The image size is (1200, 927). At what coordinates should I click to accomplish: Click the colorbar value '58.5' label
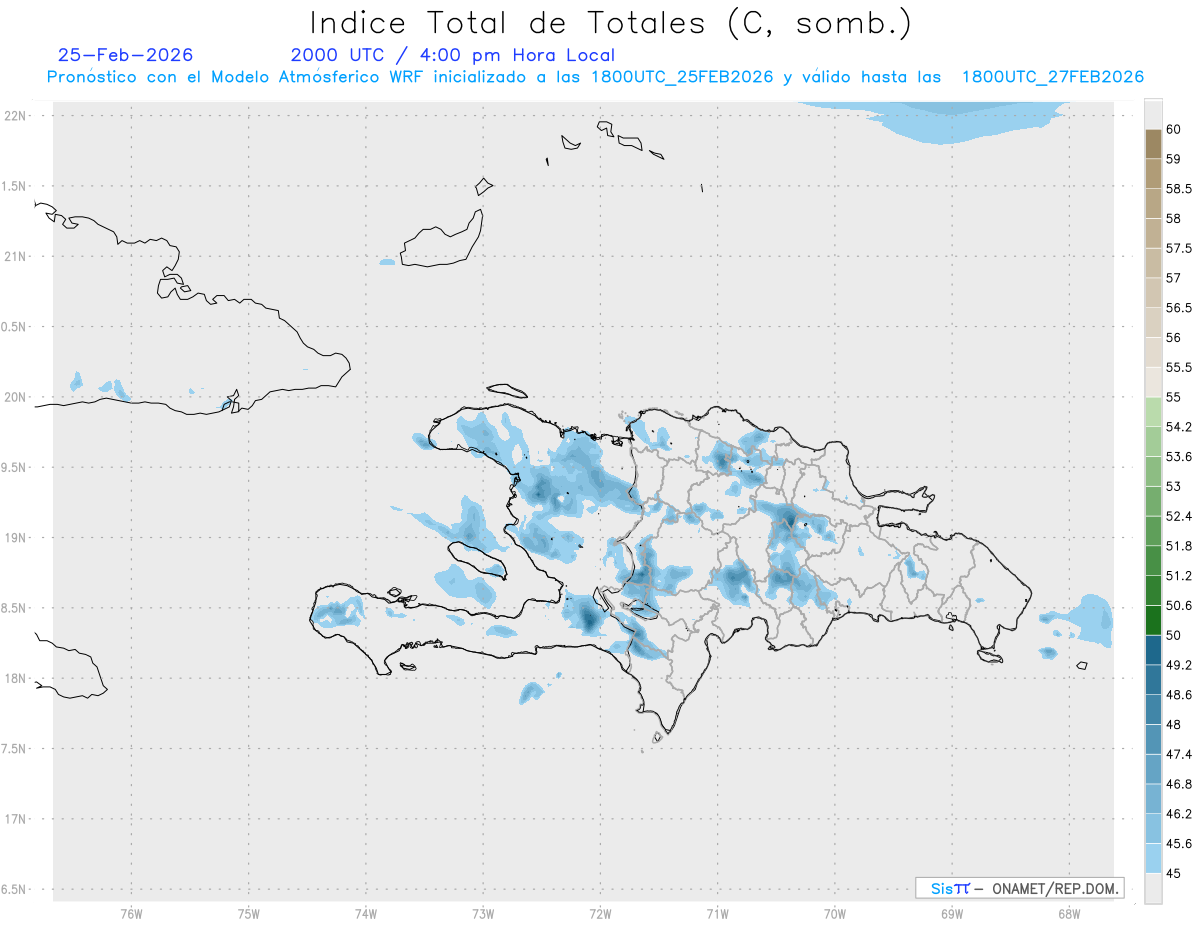coord(1179,189)
